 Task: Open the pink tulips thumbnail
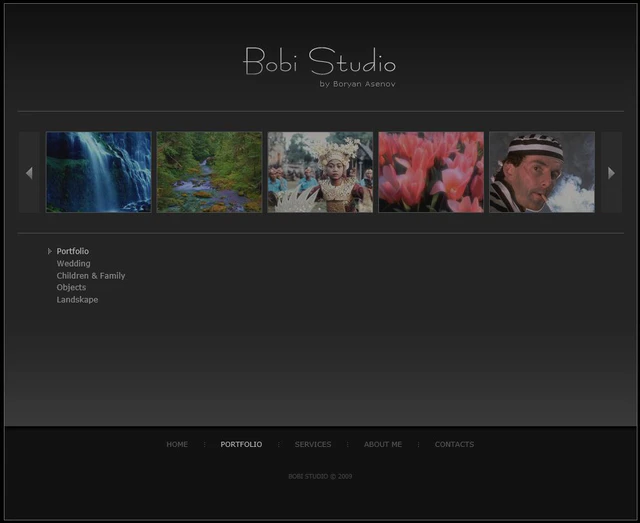pos(431,172)
